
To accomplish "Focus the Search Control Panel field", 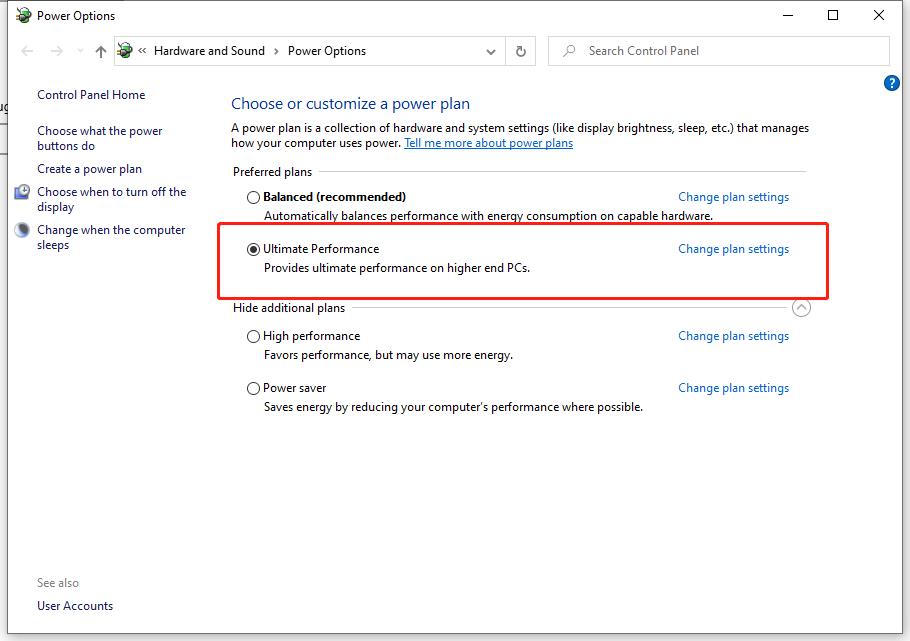I will tap(718, 51).
